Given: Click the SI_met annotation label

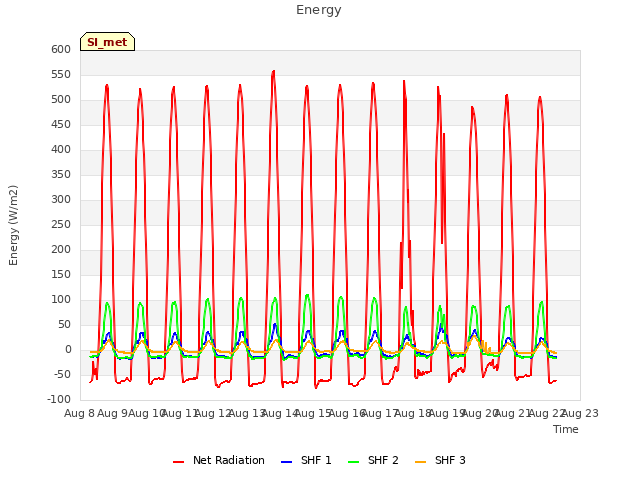Looking at the screenshot, I should coord(107,42).
